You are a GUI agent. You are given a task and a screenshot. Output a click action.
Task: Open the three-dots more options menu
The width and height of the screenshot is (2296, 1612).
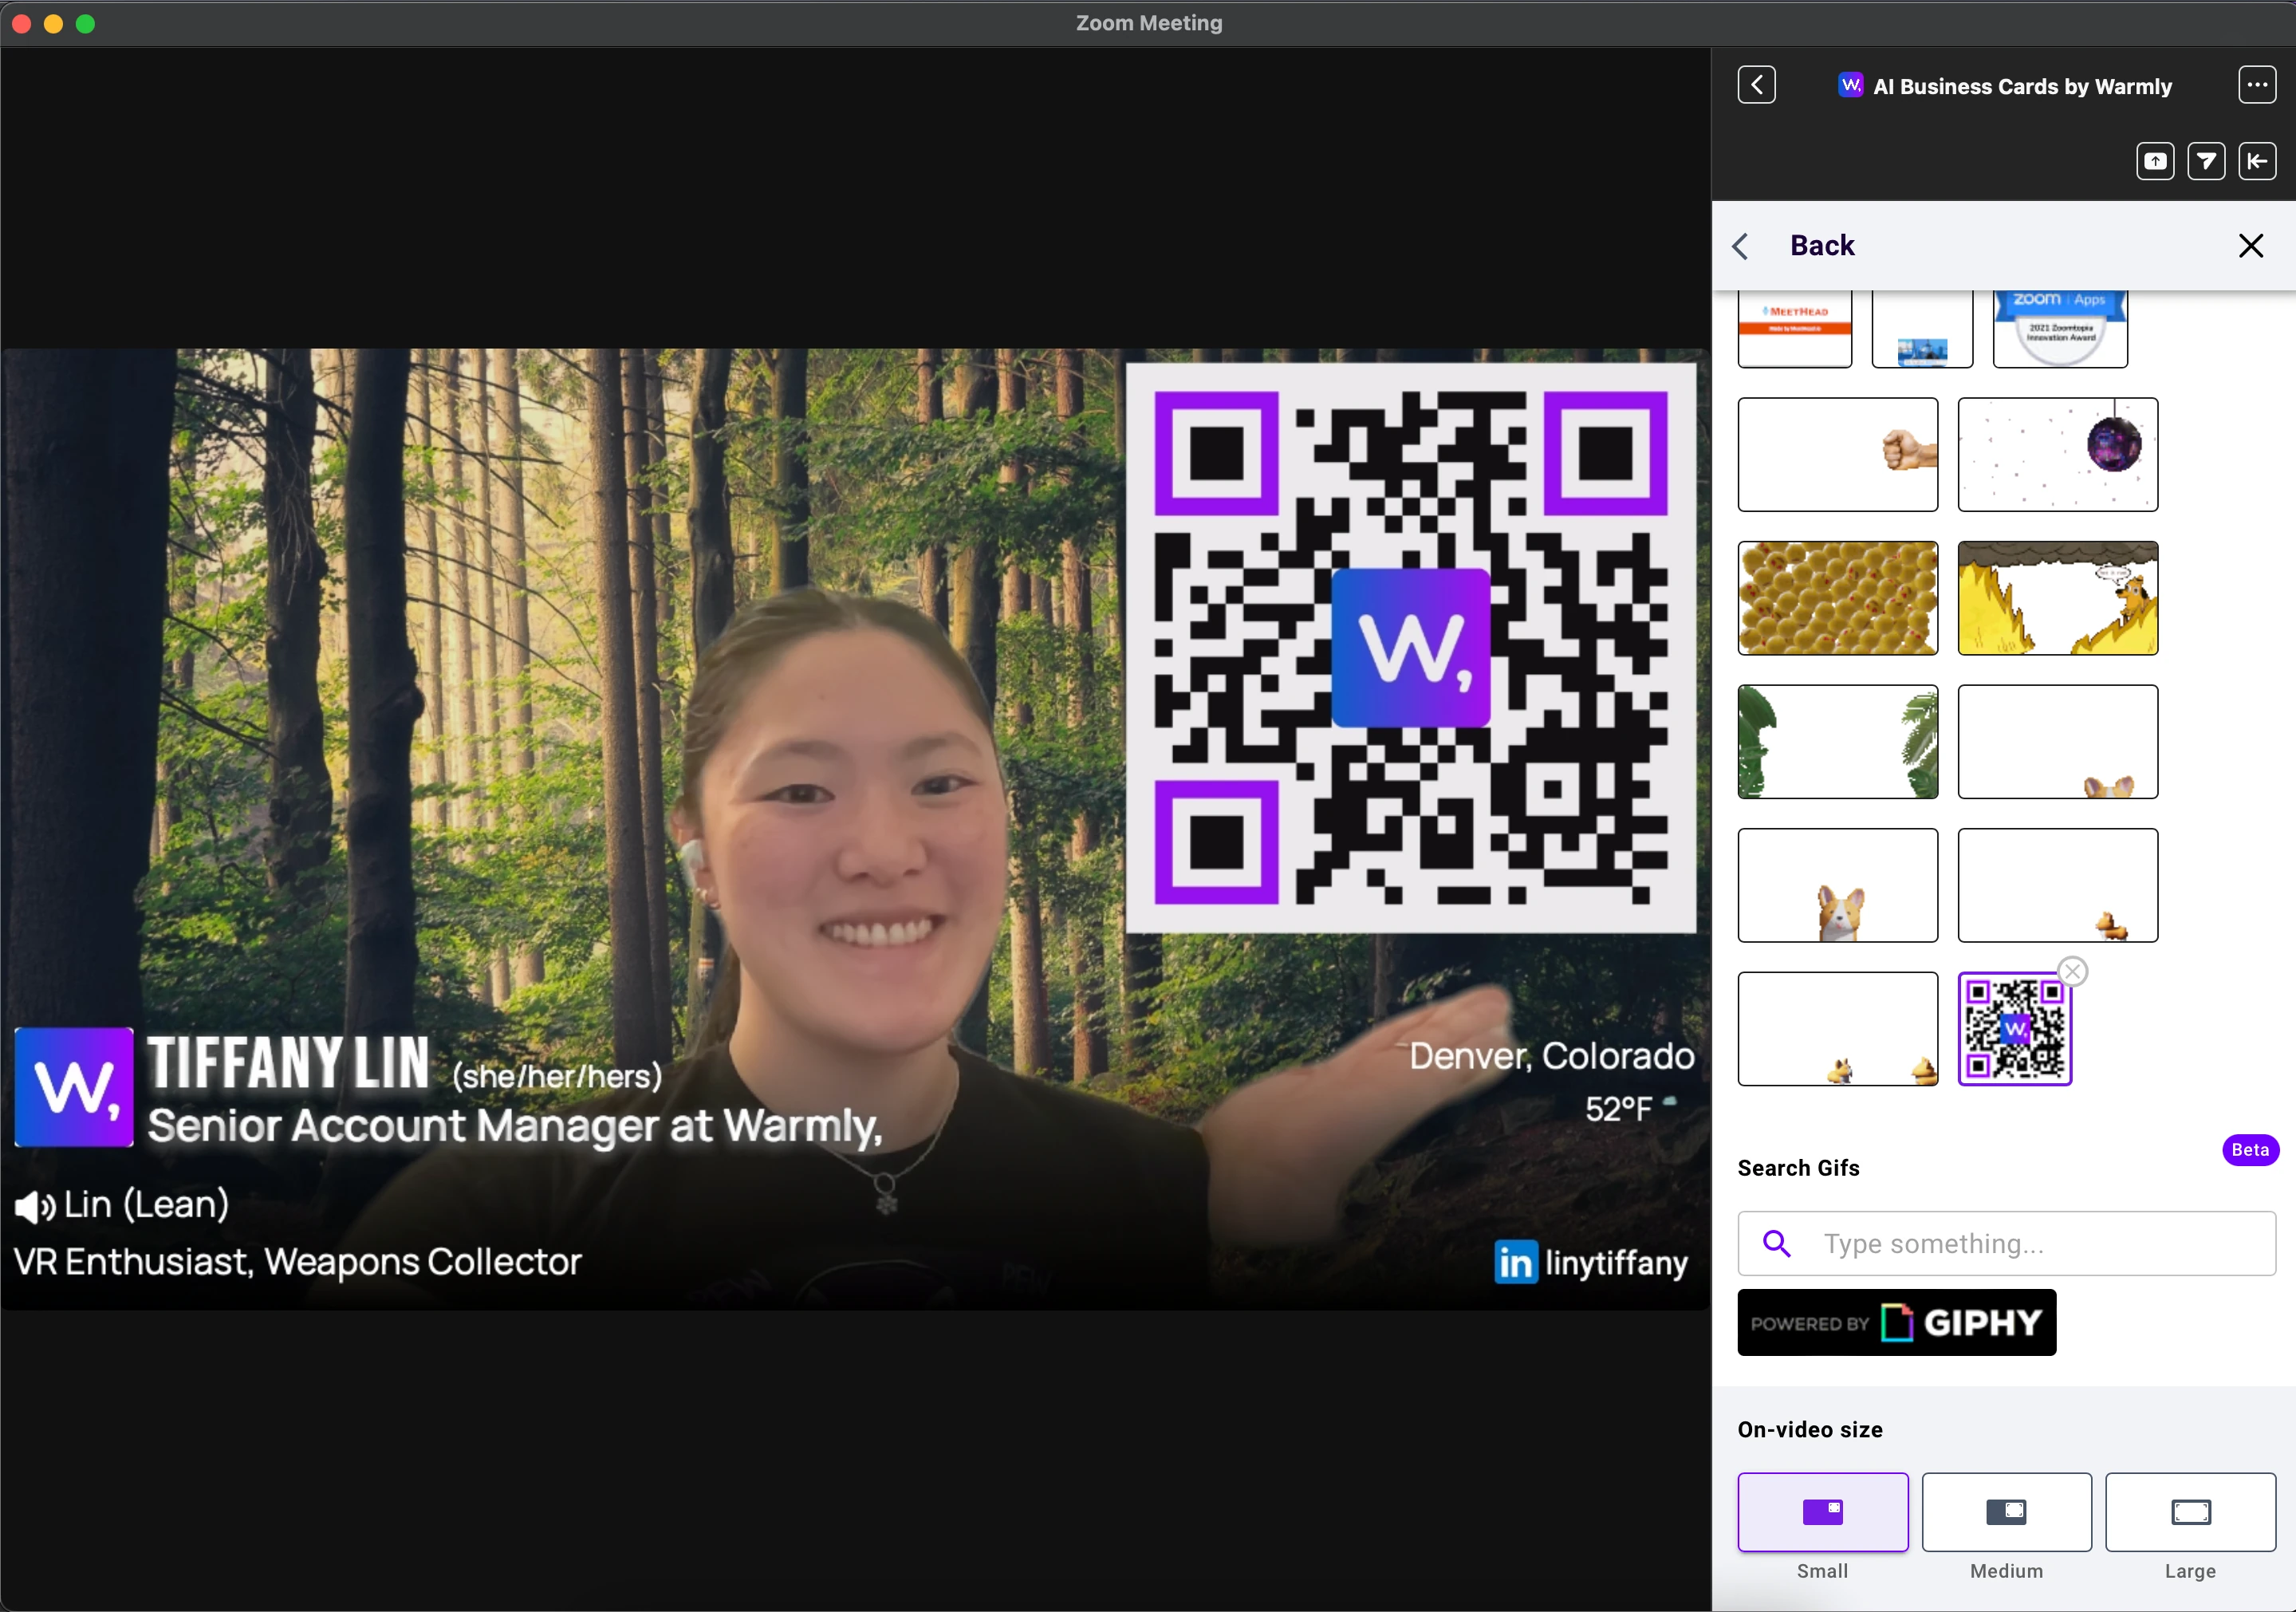(2256, 85)
